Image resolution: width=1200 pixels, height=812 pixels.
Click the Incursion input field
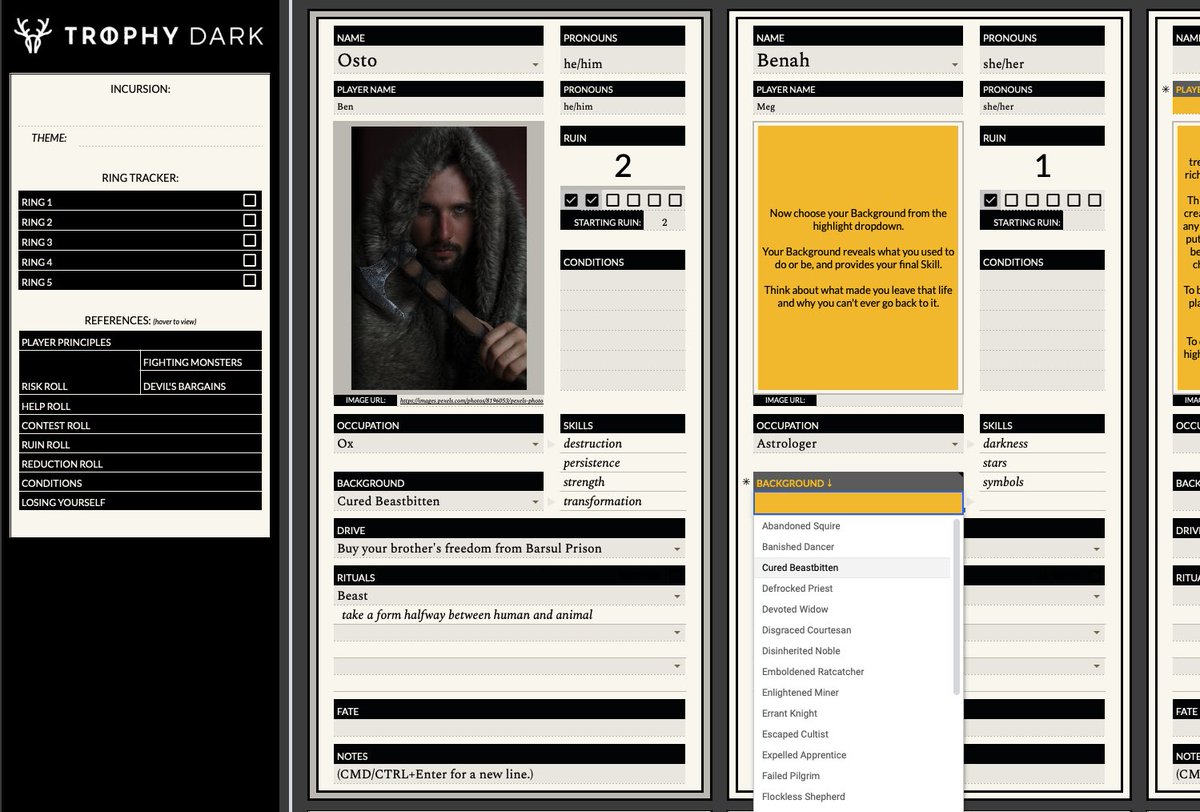coord(140,114)
